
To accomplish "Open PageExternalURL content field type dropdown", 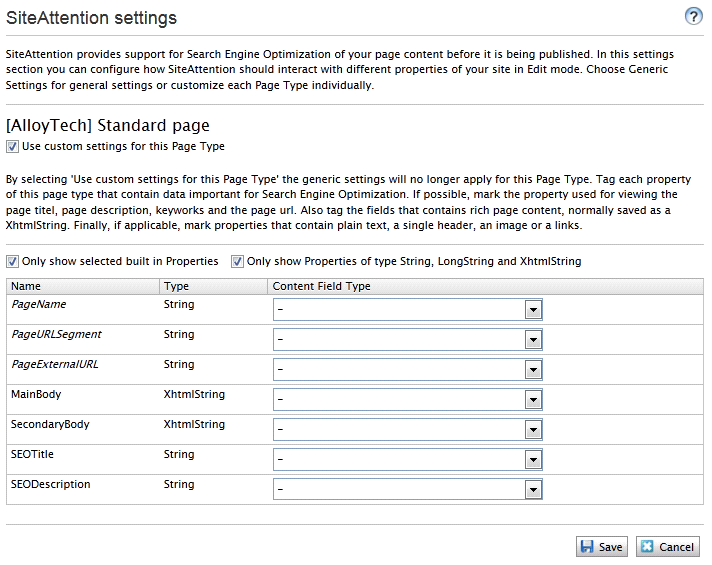I will tap(533, 370).
